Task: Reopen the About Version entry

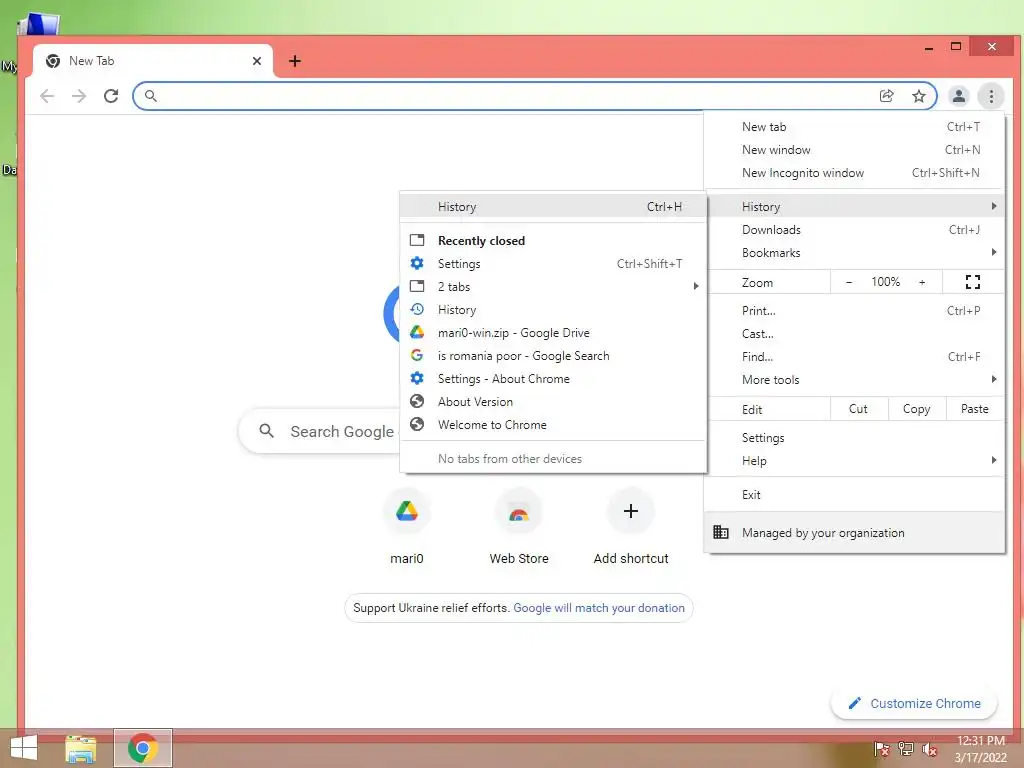Action: (553, 401)
